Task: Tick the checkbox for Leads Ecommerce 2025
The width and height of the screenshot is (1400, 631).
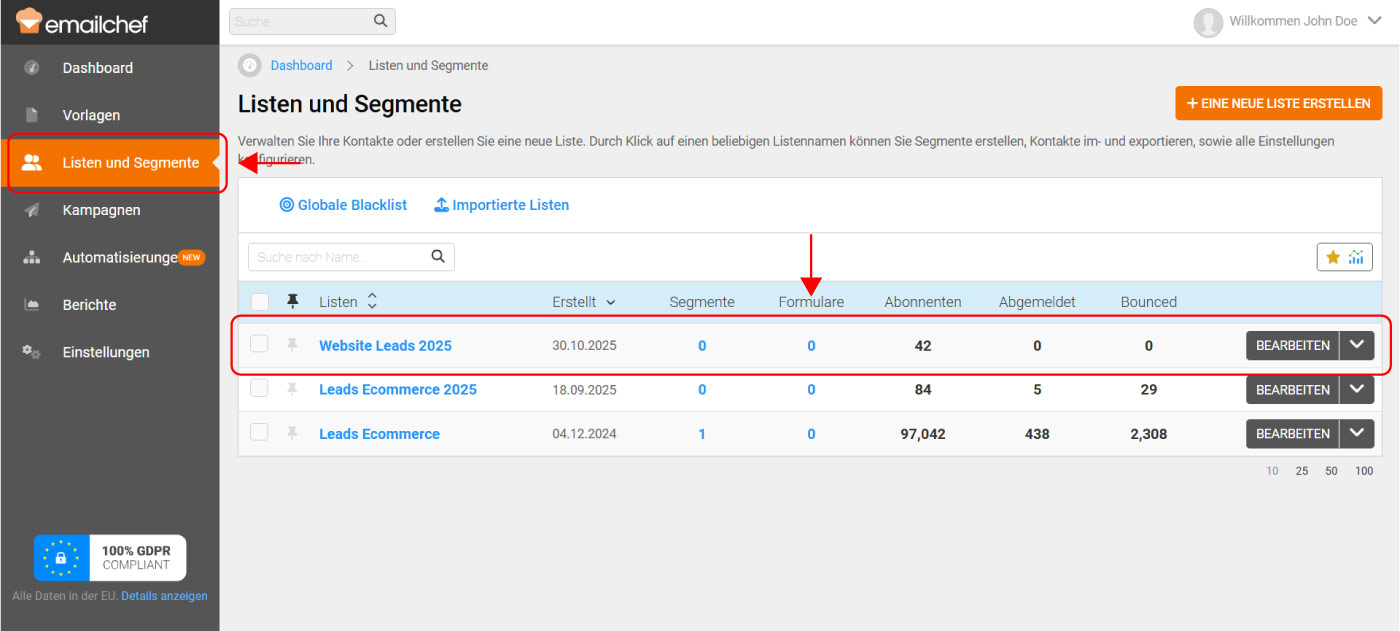Action: click(259, 389)
